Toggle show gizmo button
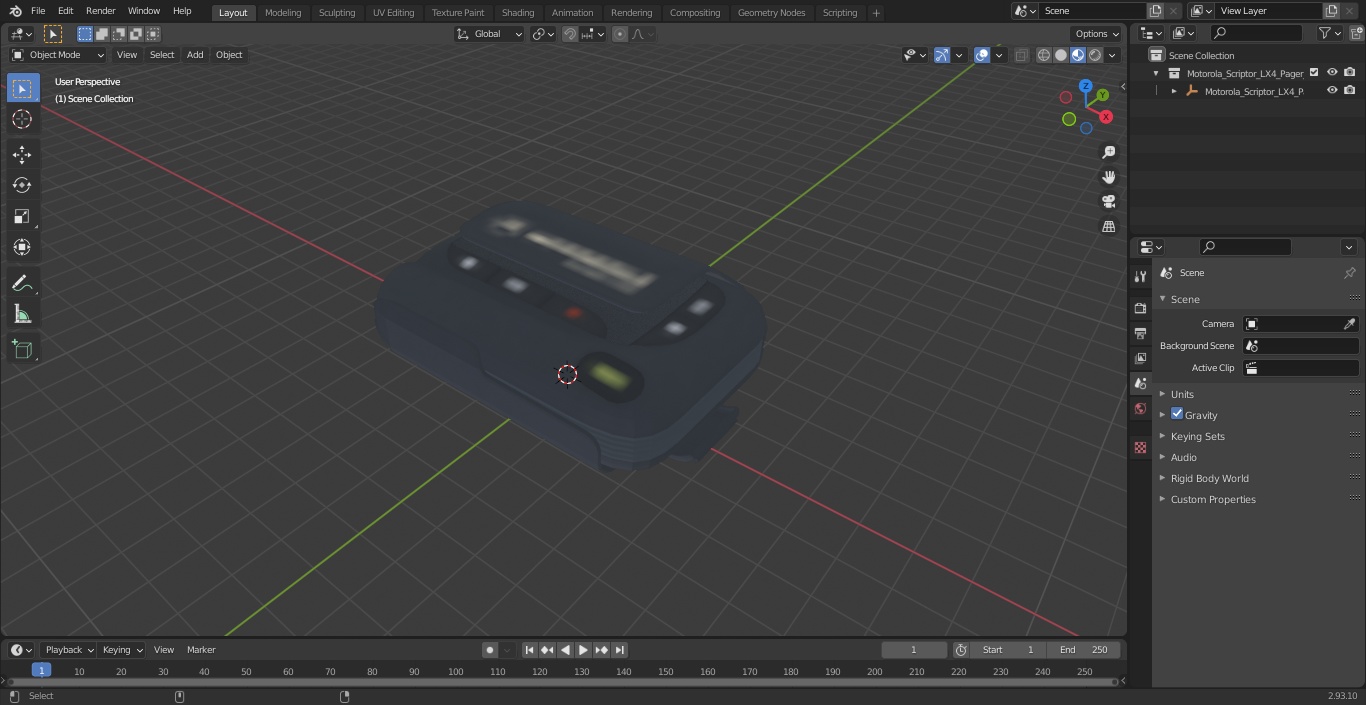This screenshot has width=1366, height=705. (941, 55)
